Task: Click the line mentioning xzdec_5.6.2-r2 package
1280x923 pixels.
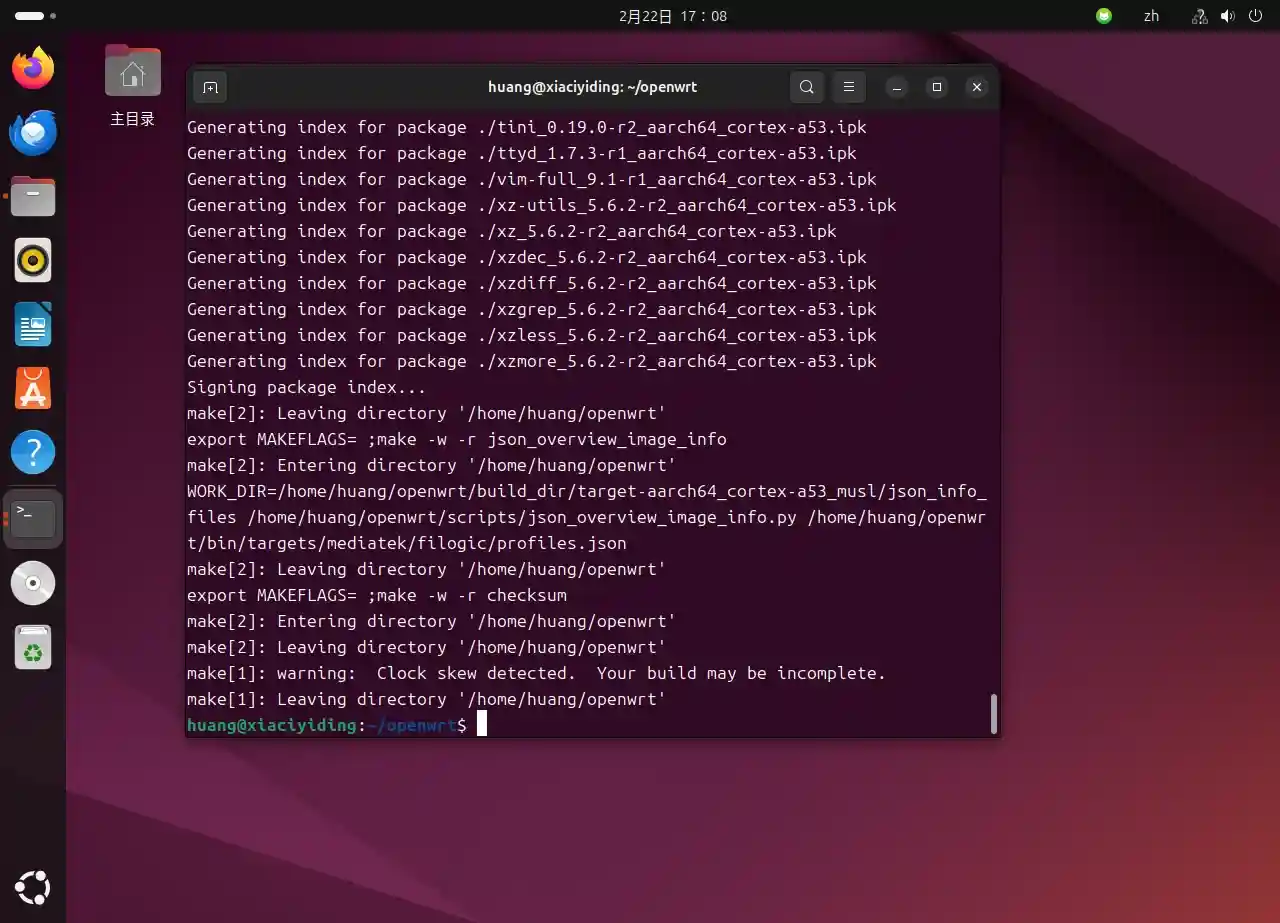Action: (527, 257)
